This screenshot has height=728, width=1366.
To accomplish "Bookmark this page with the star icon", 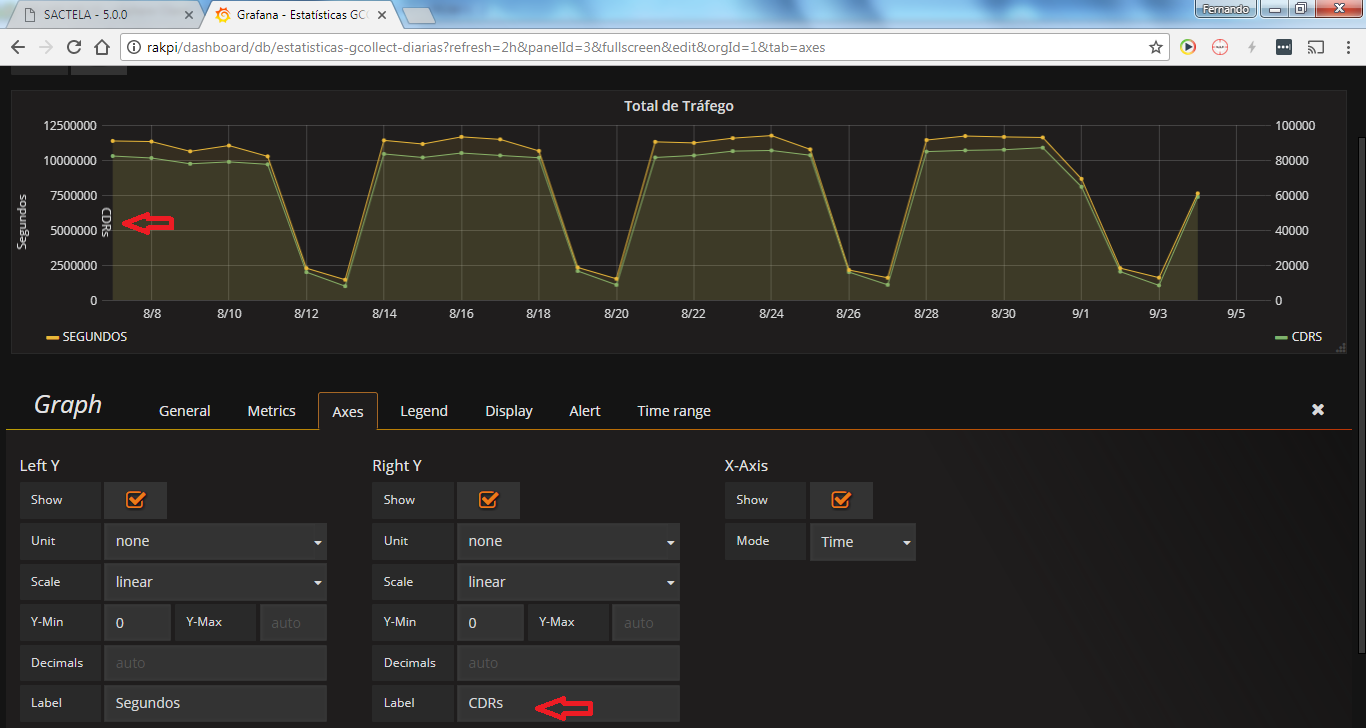I will tap(1155, 46).
